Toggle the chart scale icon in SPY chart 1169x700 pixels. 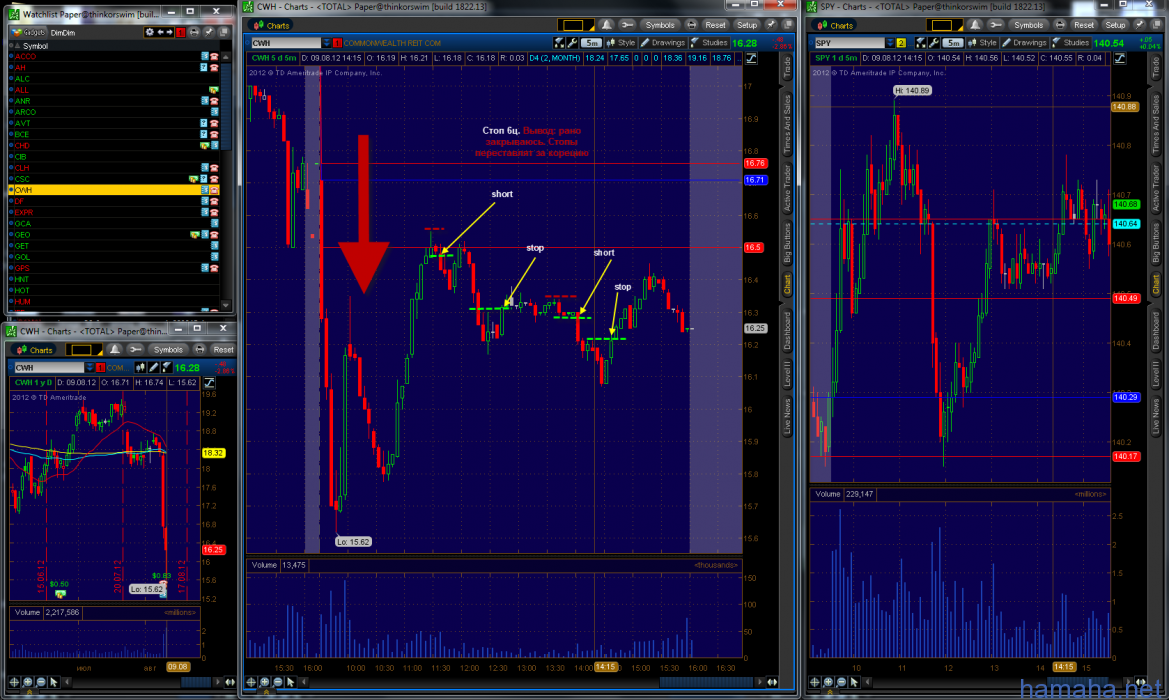(x=1120, y=58)
